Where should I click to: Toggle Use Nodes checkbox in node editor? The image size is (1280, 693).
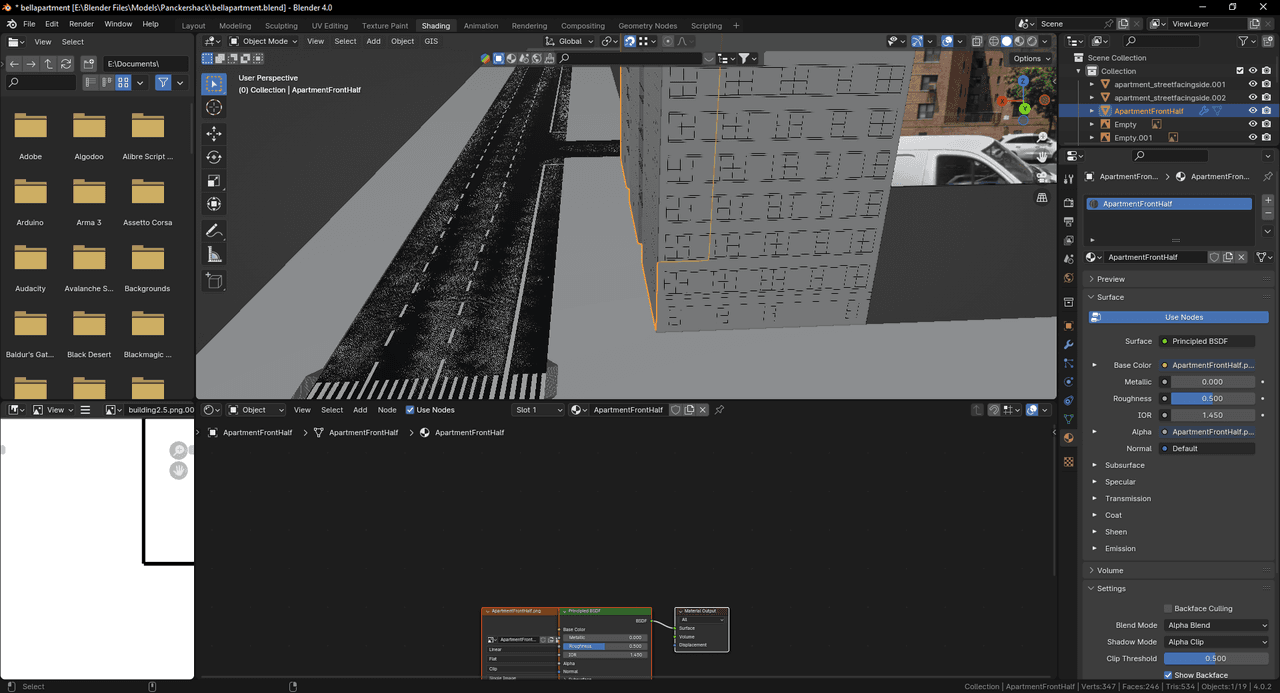coord(410,410)
